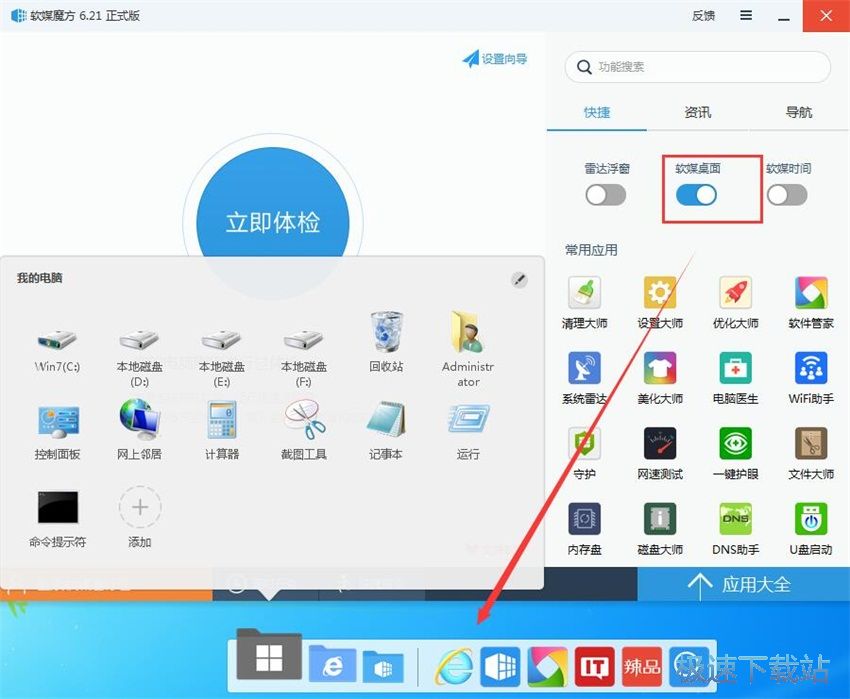Open 命令提示符 command prompt
Image resolution: width=850 pixels, height=699 pixels.
tap(57, 507)
